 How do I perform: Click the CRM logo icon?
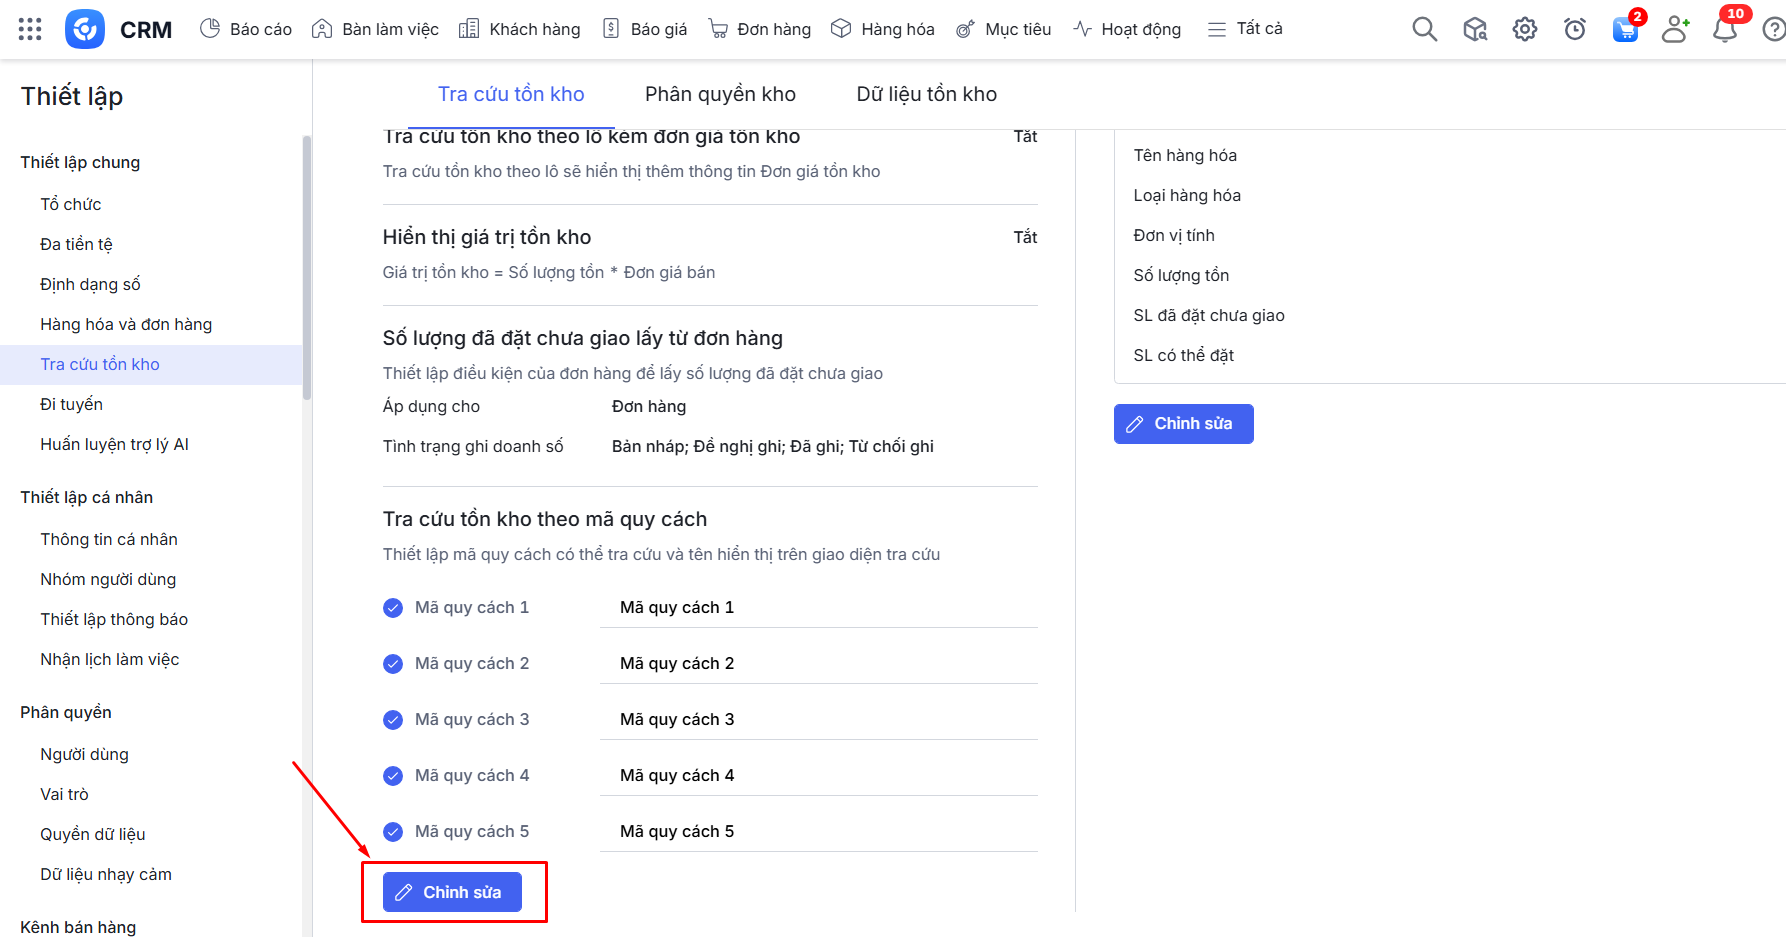(85, 29)
